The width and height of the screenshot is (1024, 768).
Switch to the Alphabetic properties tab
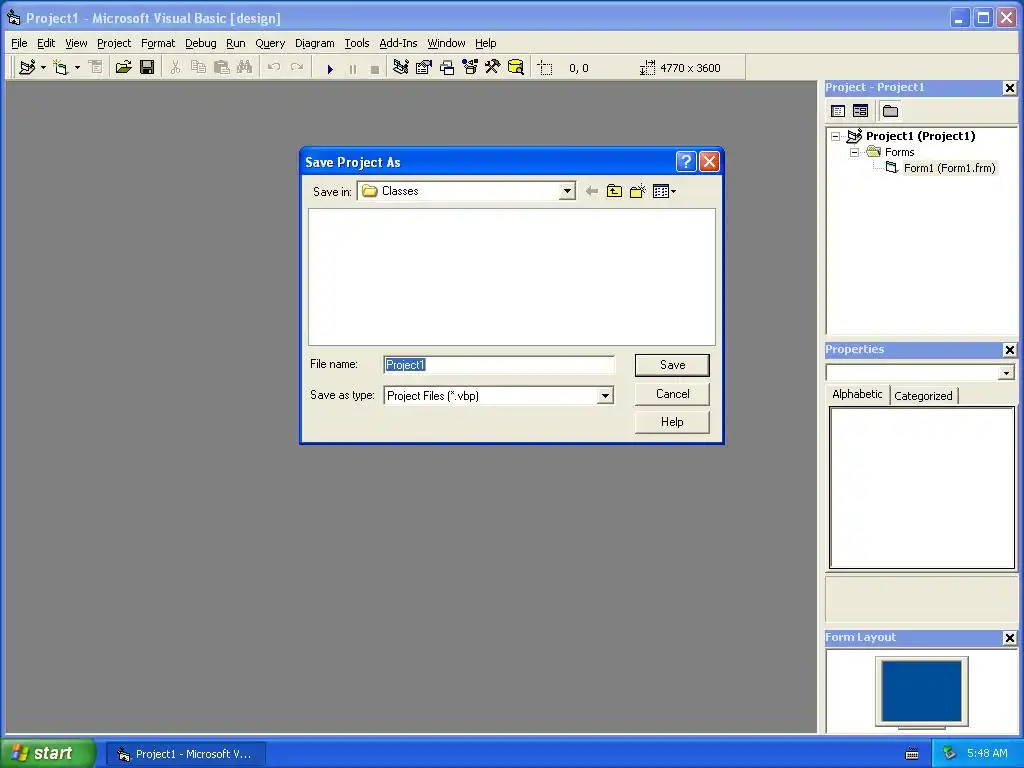pyautogui.click(x=857, y=394)
